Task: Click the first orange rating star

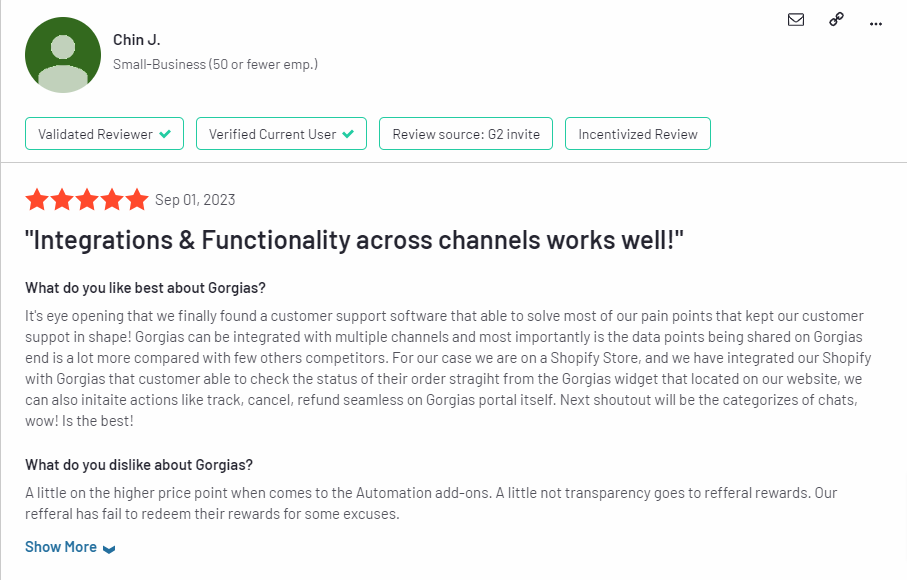Action: tap(37, 200)
